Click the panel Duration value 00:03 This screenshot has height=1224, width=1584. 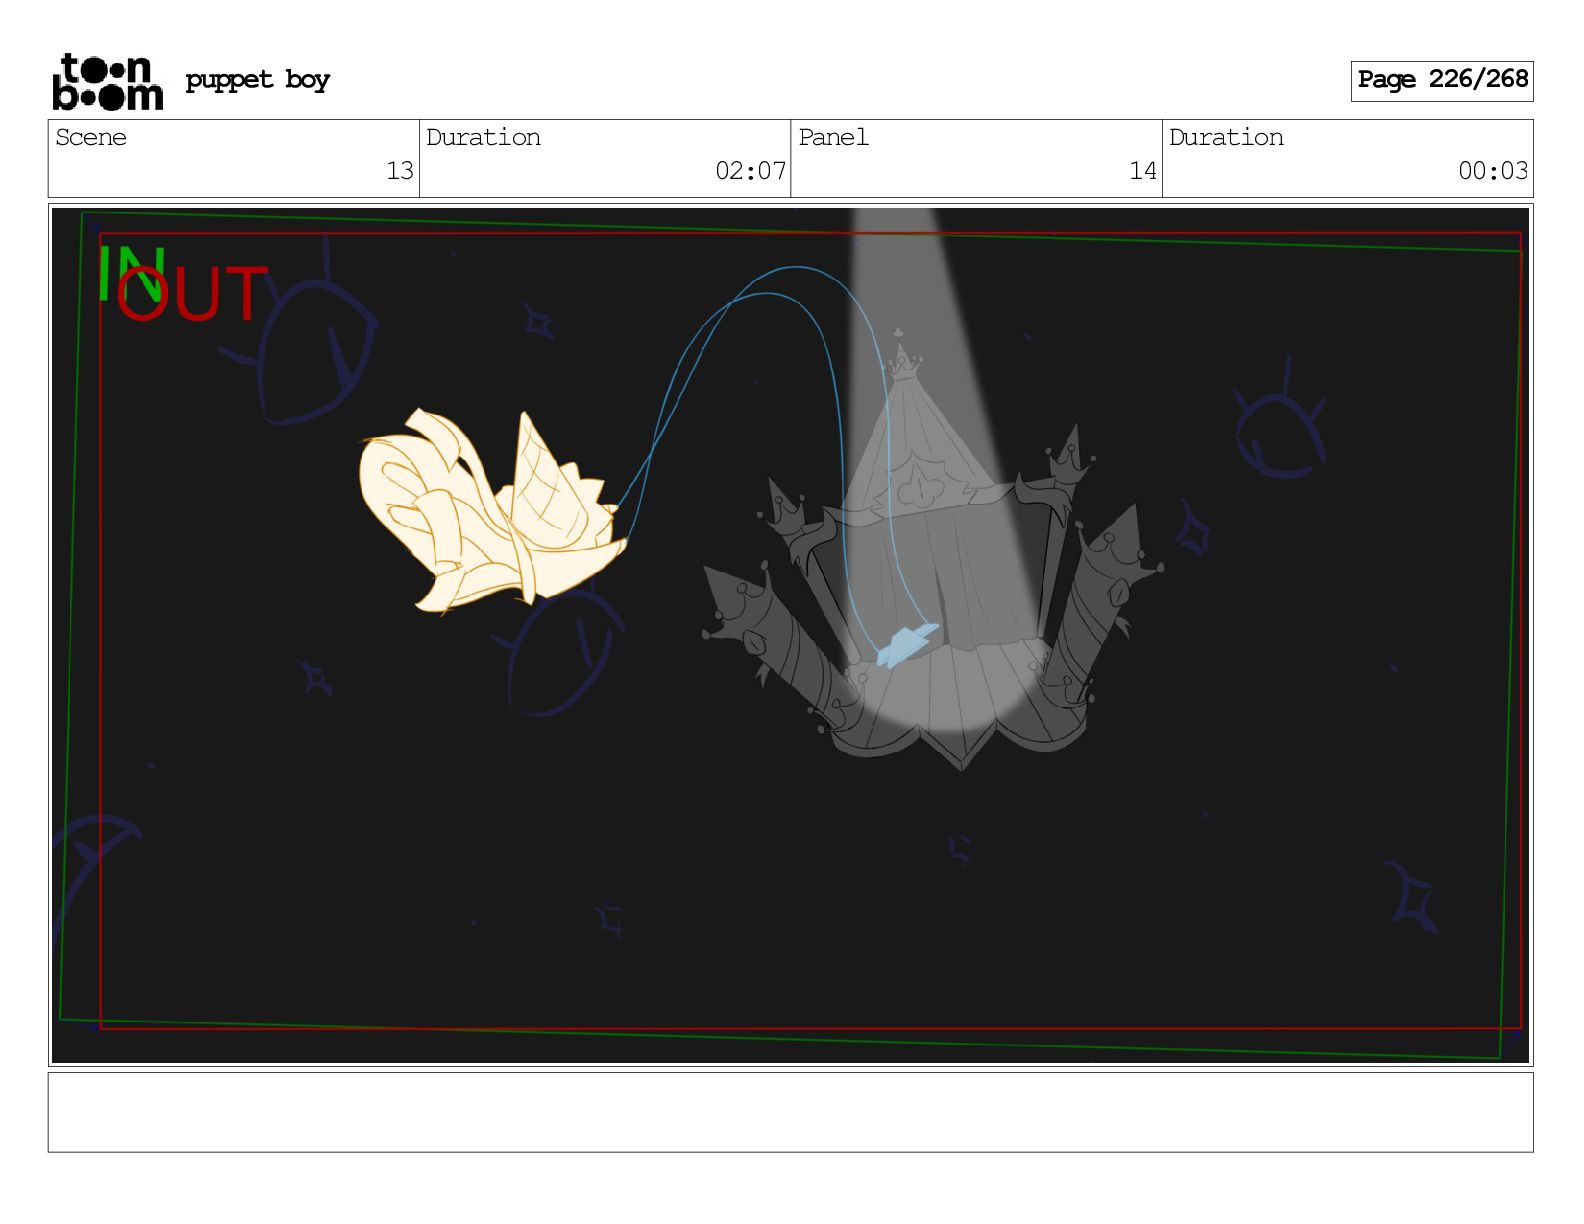coord(1493,171)
